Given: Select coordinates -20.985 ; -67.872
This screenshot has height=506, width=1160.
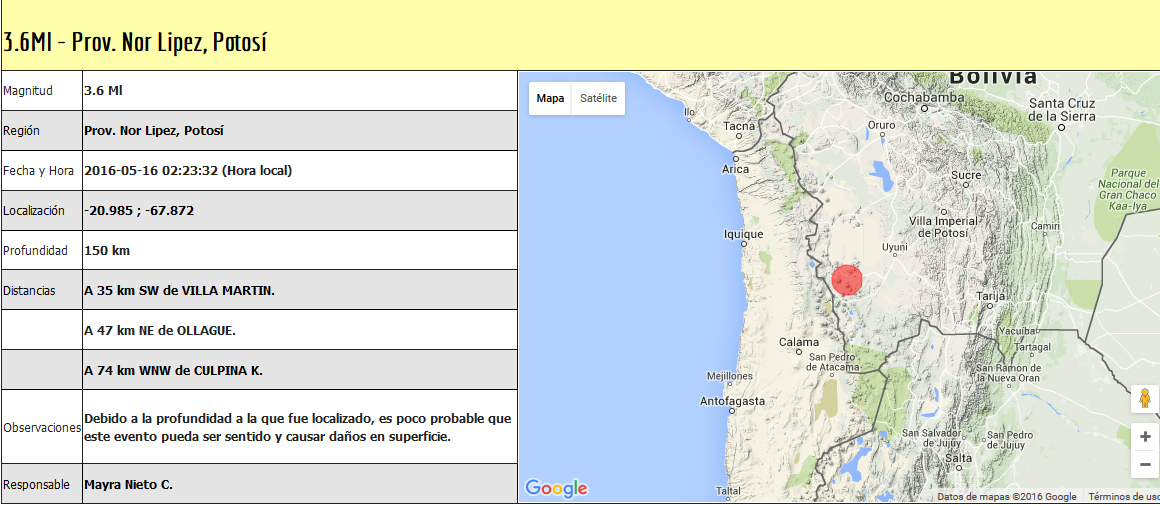Looking at the screenshot, I should (139, 211).
